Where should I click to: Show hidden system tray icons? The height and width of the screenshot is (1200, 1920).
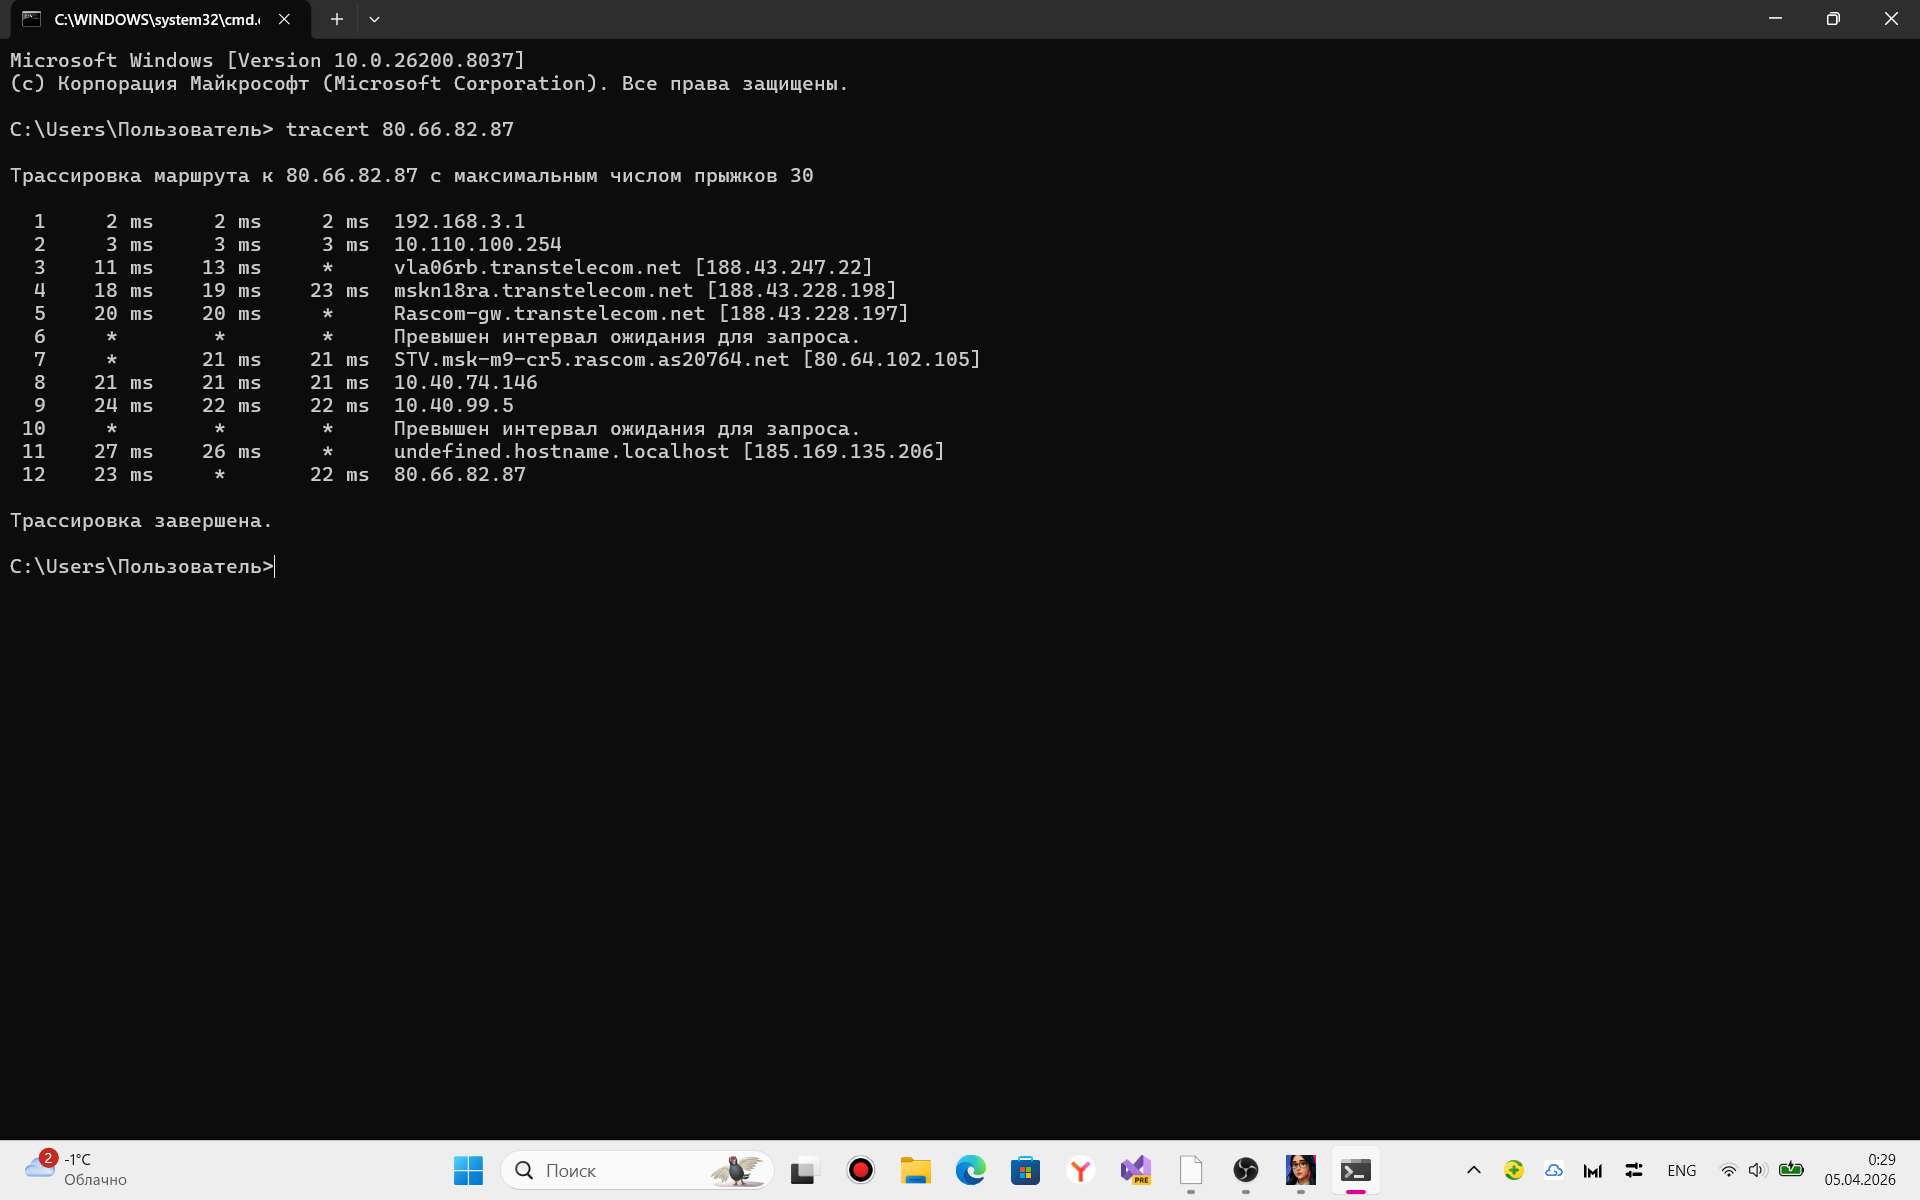pos(1473,1170)
